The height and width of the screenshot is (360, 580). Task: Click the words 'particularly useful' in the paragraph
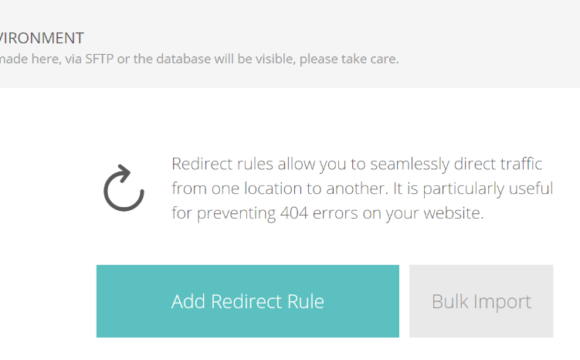pyautogui.click(x=488, y=189)
